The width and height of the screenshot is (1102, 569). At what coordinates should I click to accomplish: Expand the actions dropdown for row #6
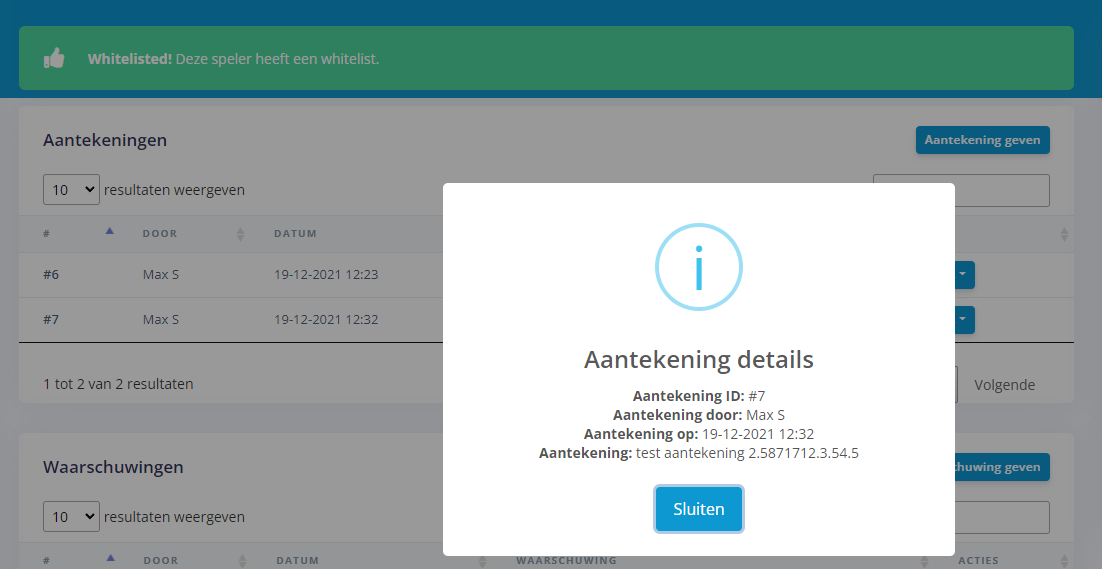(x=963, y=275)
